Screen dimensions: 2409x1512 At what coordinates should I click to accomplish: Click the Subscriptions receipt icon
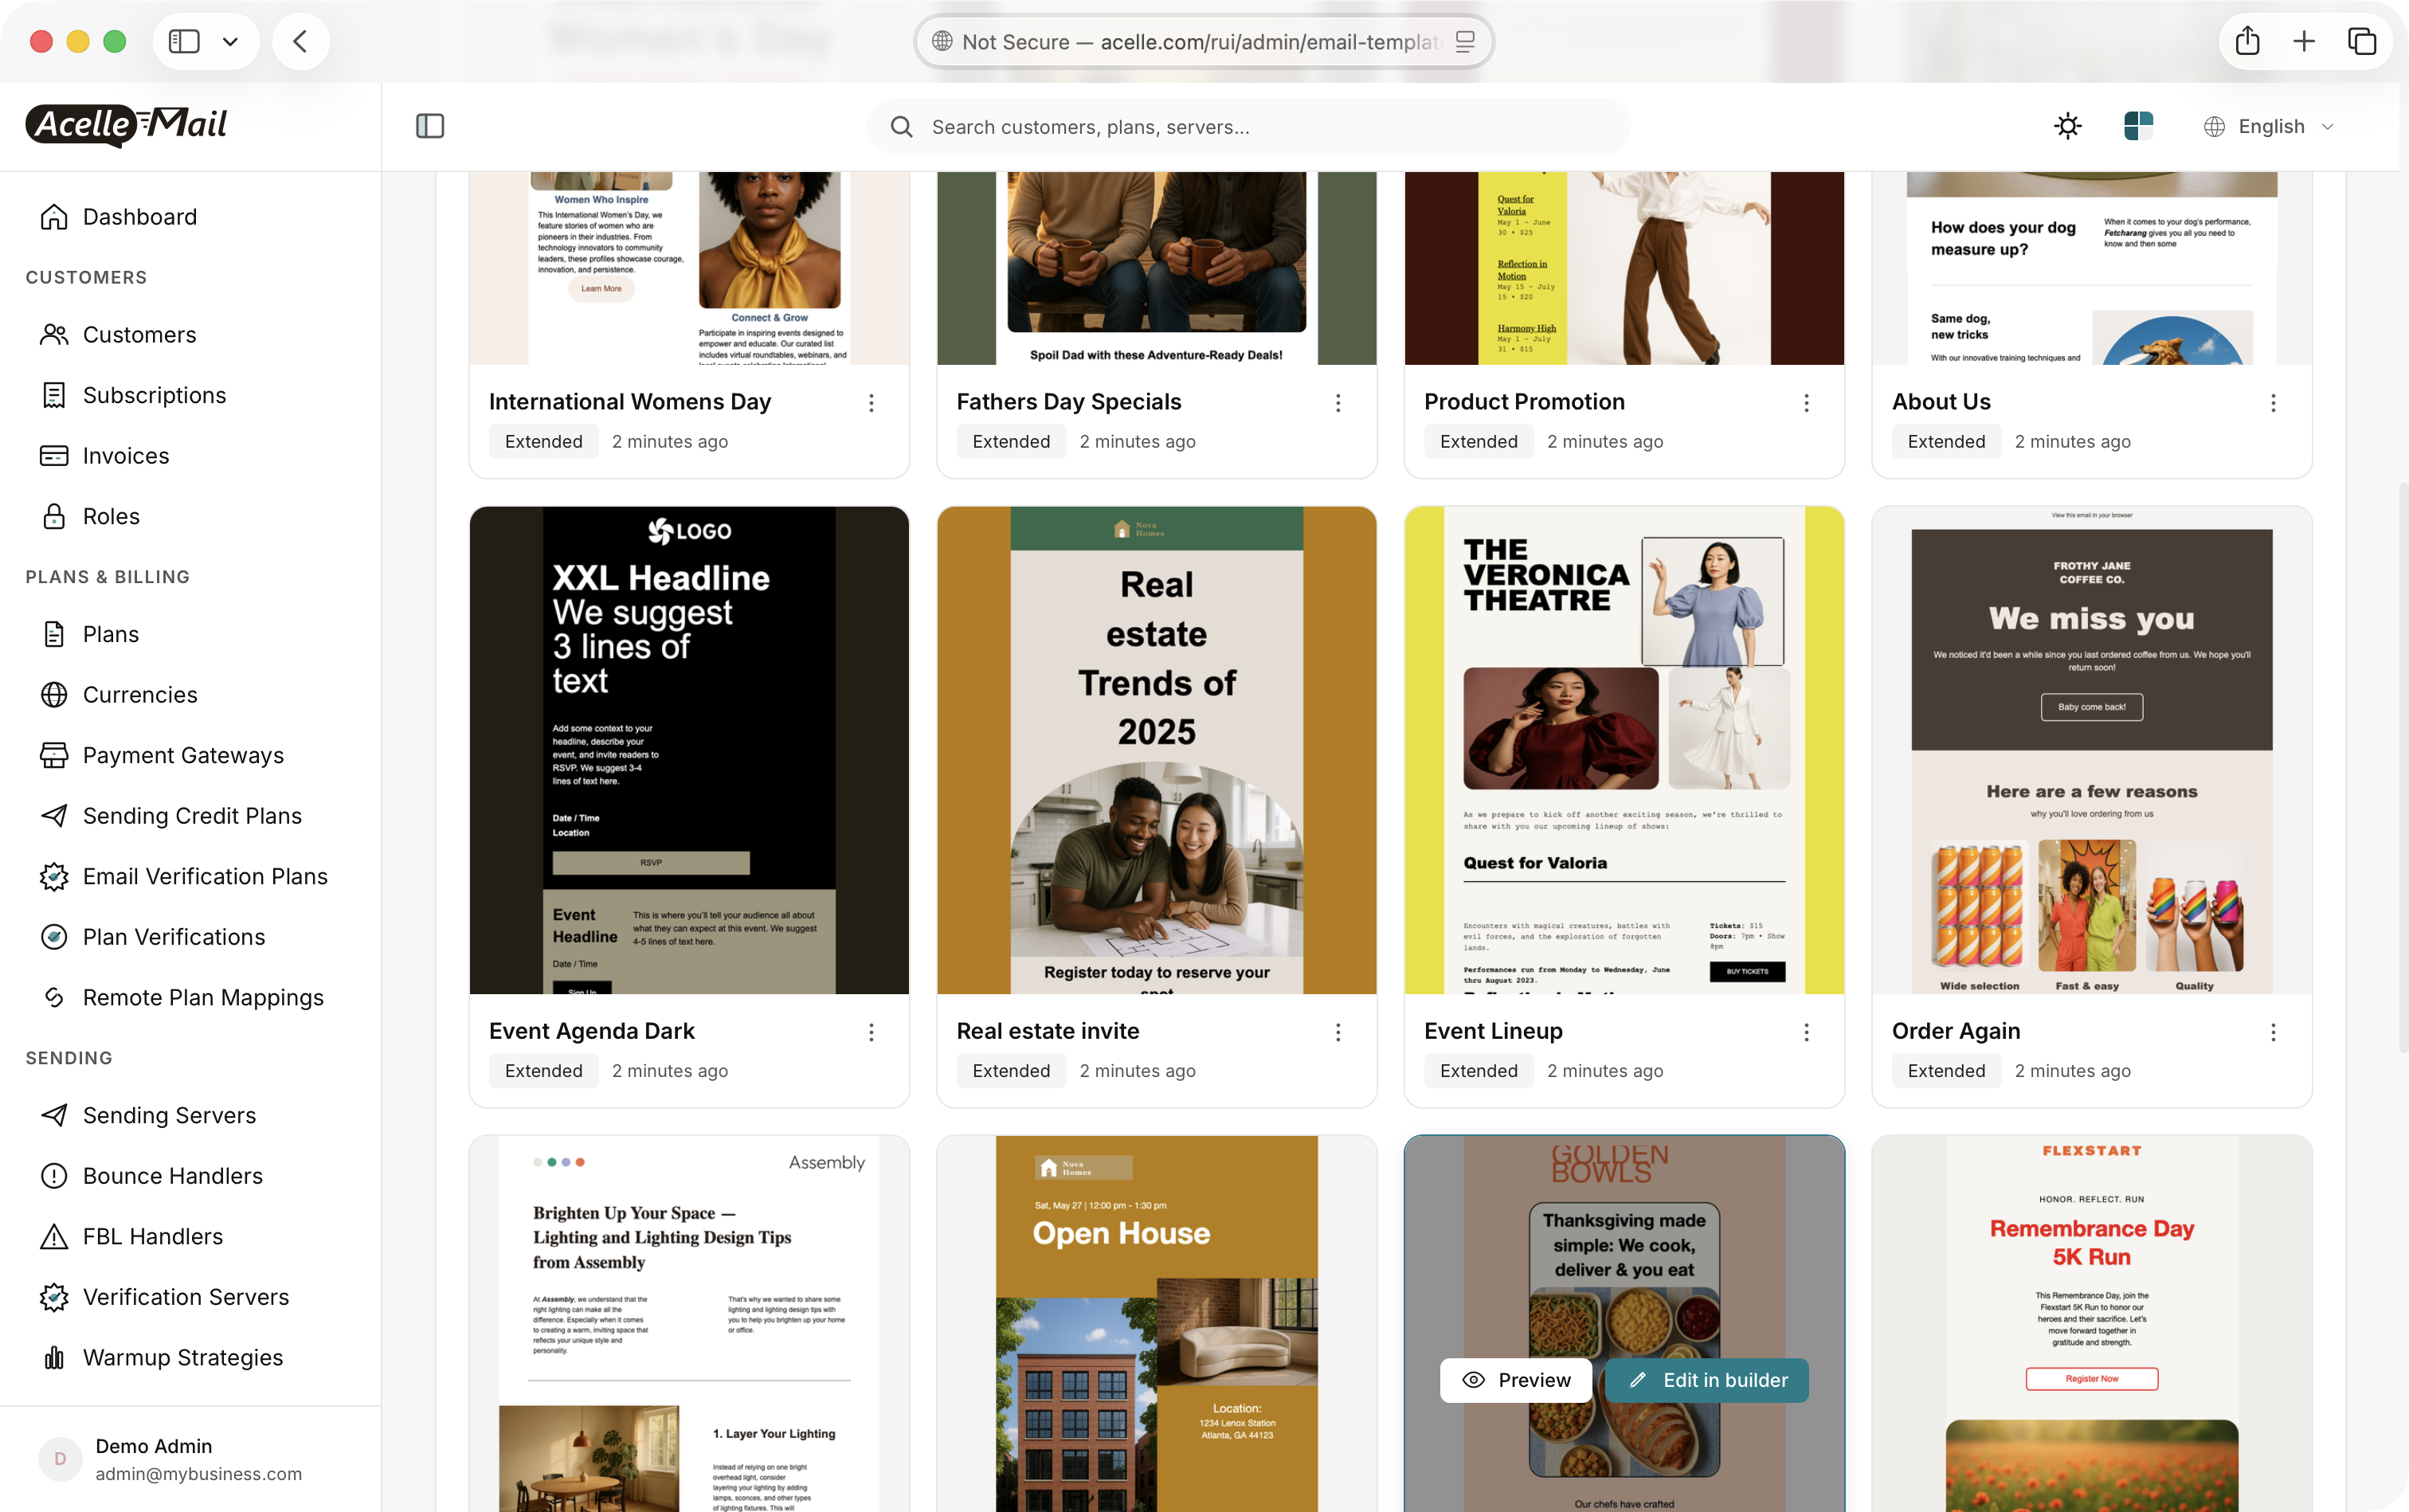(54, 395)
